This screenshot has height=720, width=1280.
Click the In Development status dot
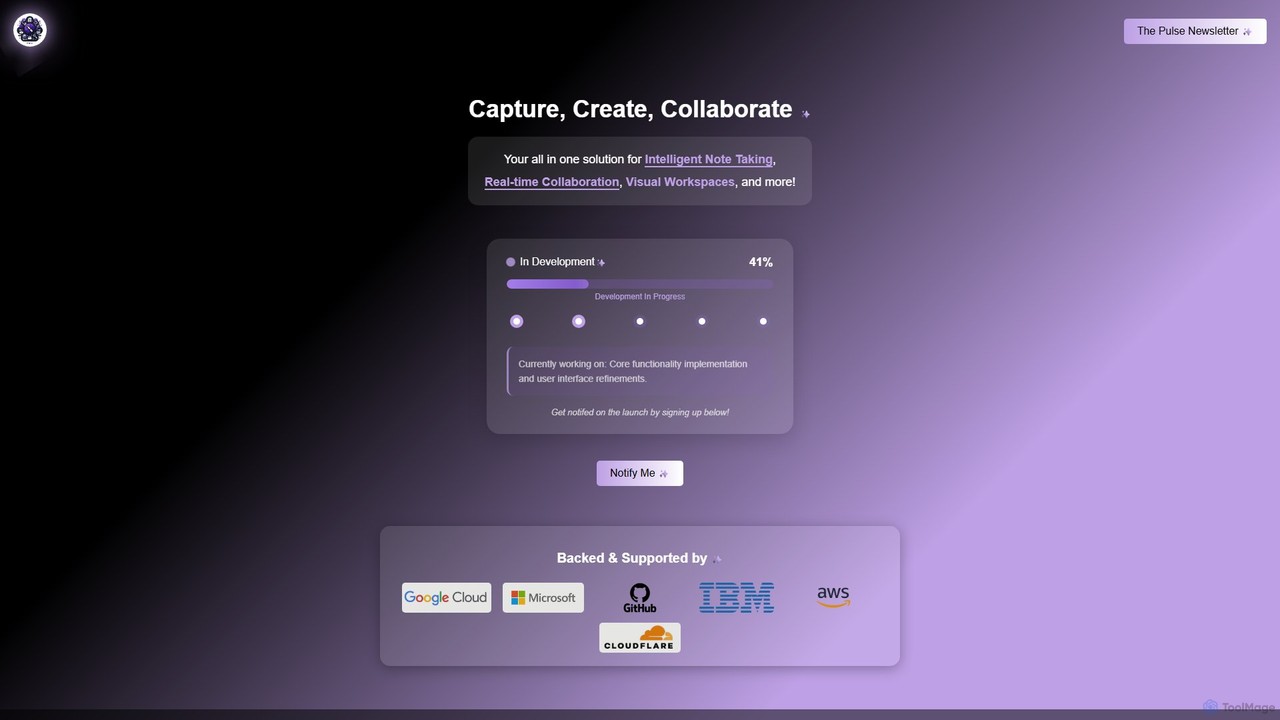[x=511, y=262]
